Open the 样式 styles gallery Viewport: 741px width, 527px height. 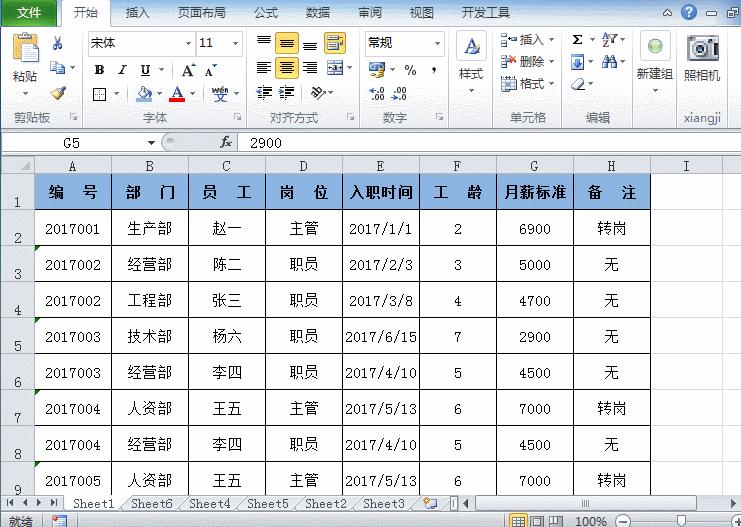pos(471,61)
